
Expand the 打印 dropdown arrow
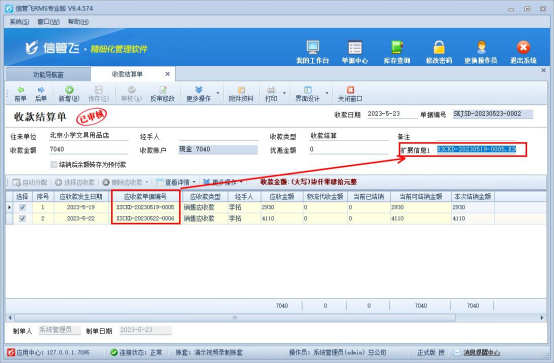click(284, 93)
